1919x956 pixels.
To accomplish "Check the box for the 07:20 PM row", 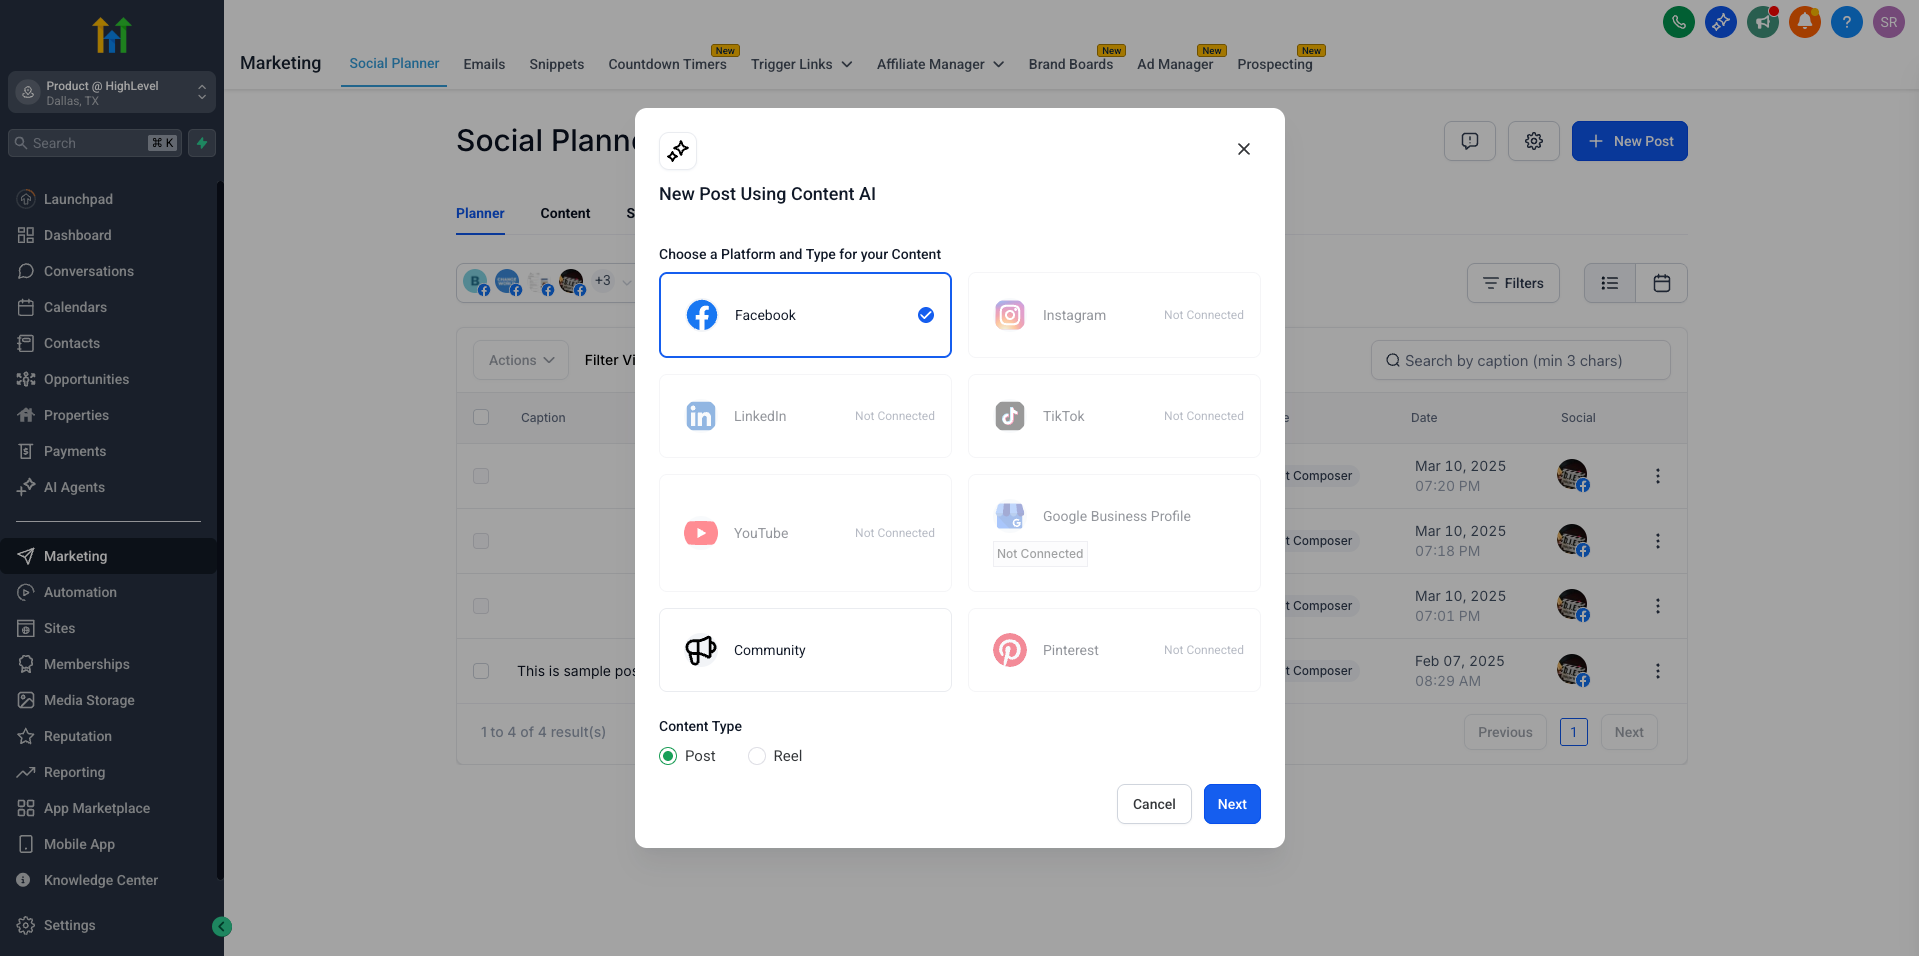I will coord(481,476).
